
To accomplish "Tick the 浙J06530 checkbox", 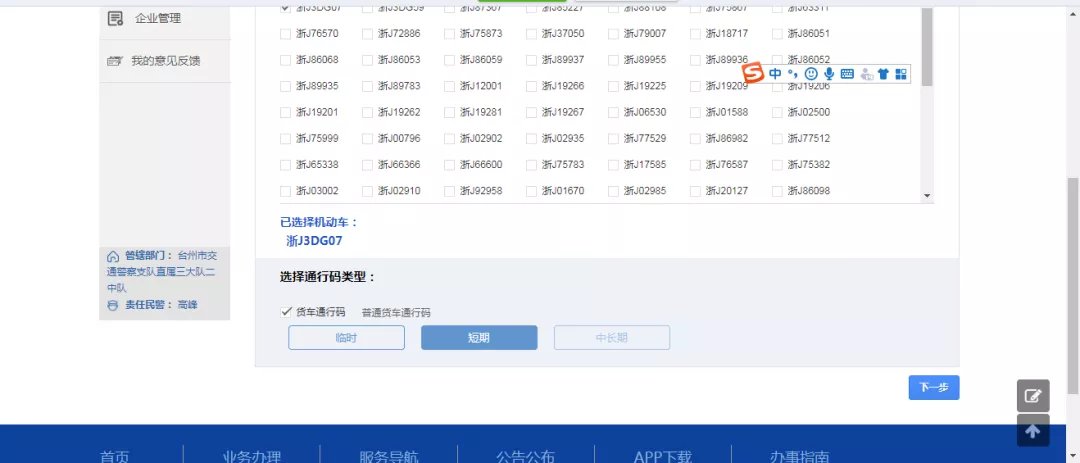I will 613,112.
